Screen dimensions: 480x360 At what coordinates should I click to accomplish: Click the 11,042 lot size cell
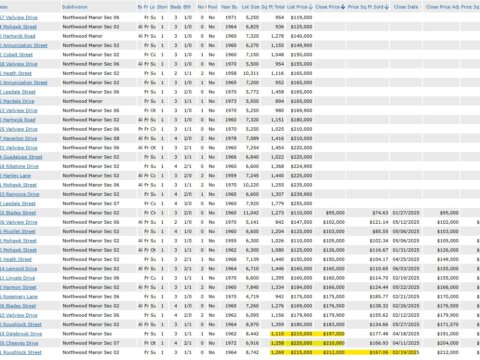click(251, 213)
